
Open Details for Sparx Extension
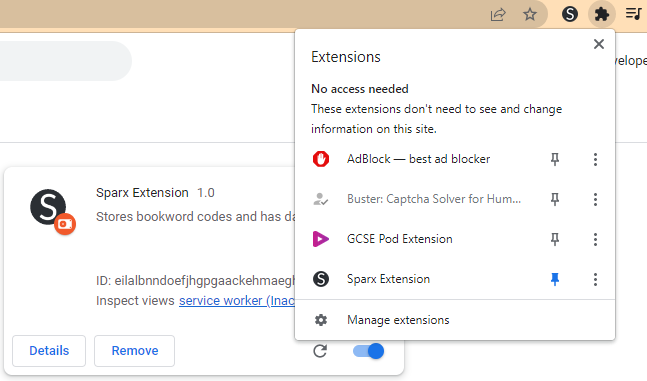pyautogui.click(x=49, y=351)
